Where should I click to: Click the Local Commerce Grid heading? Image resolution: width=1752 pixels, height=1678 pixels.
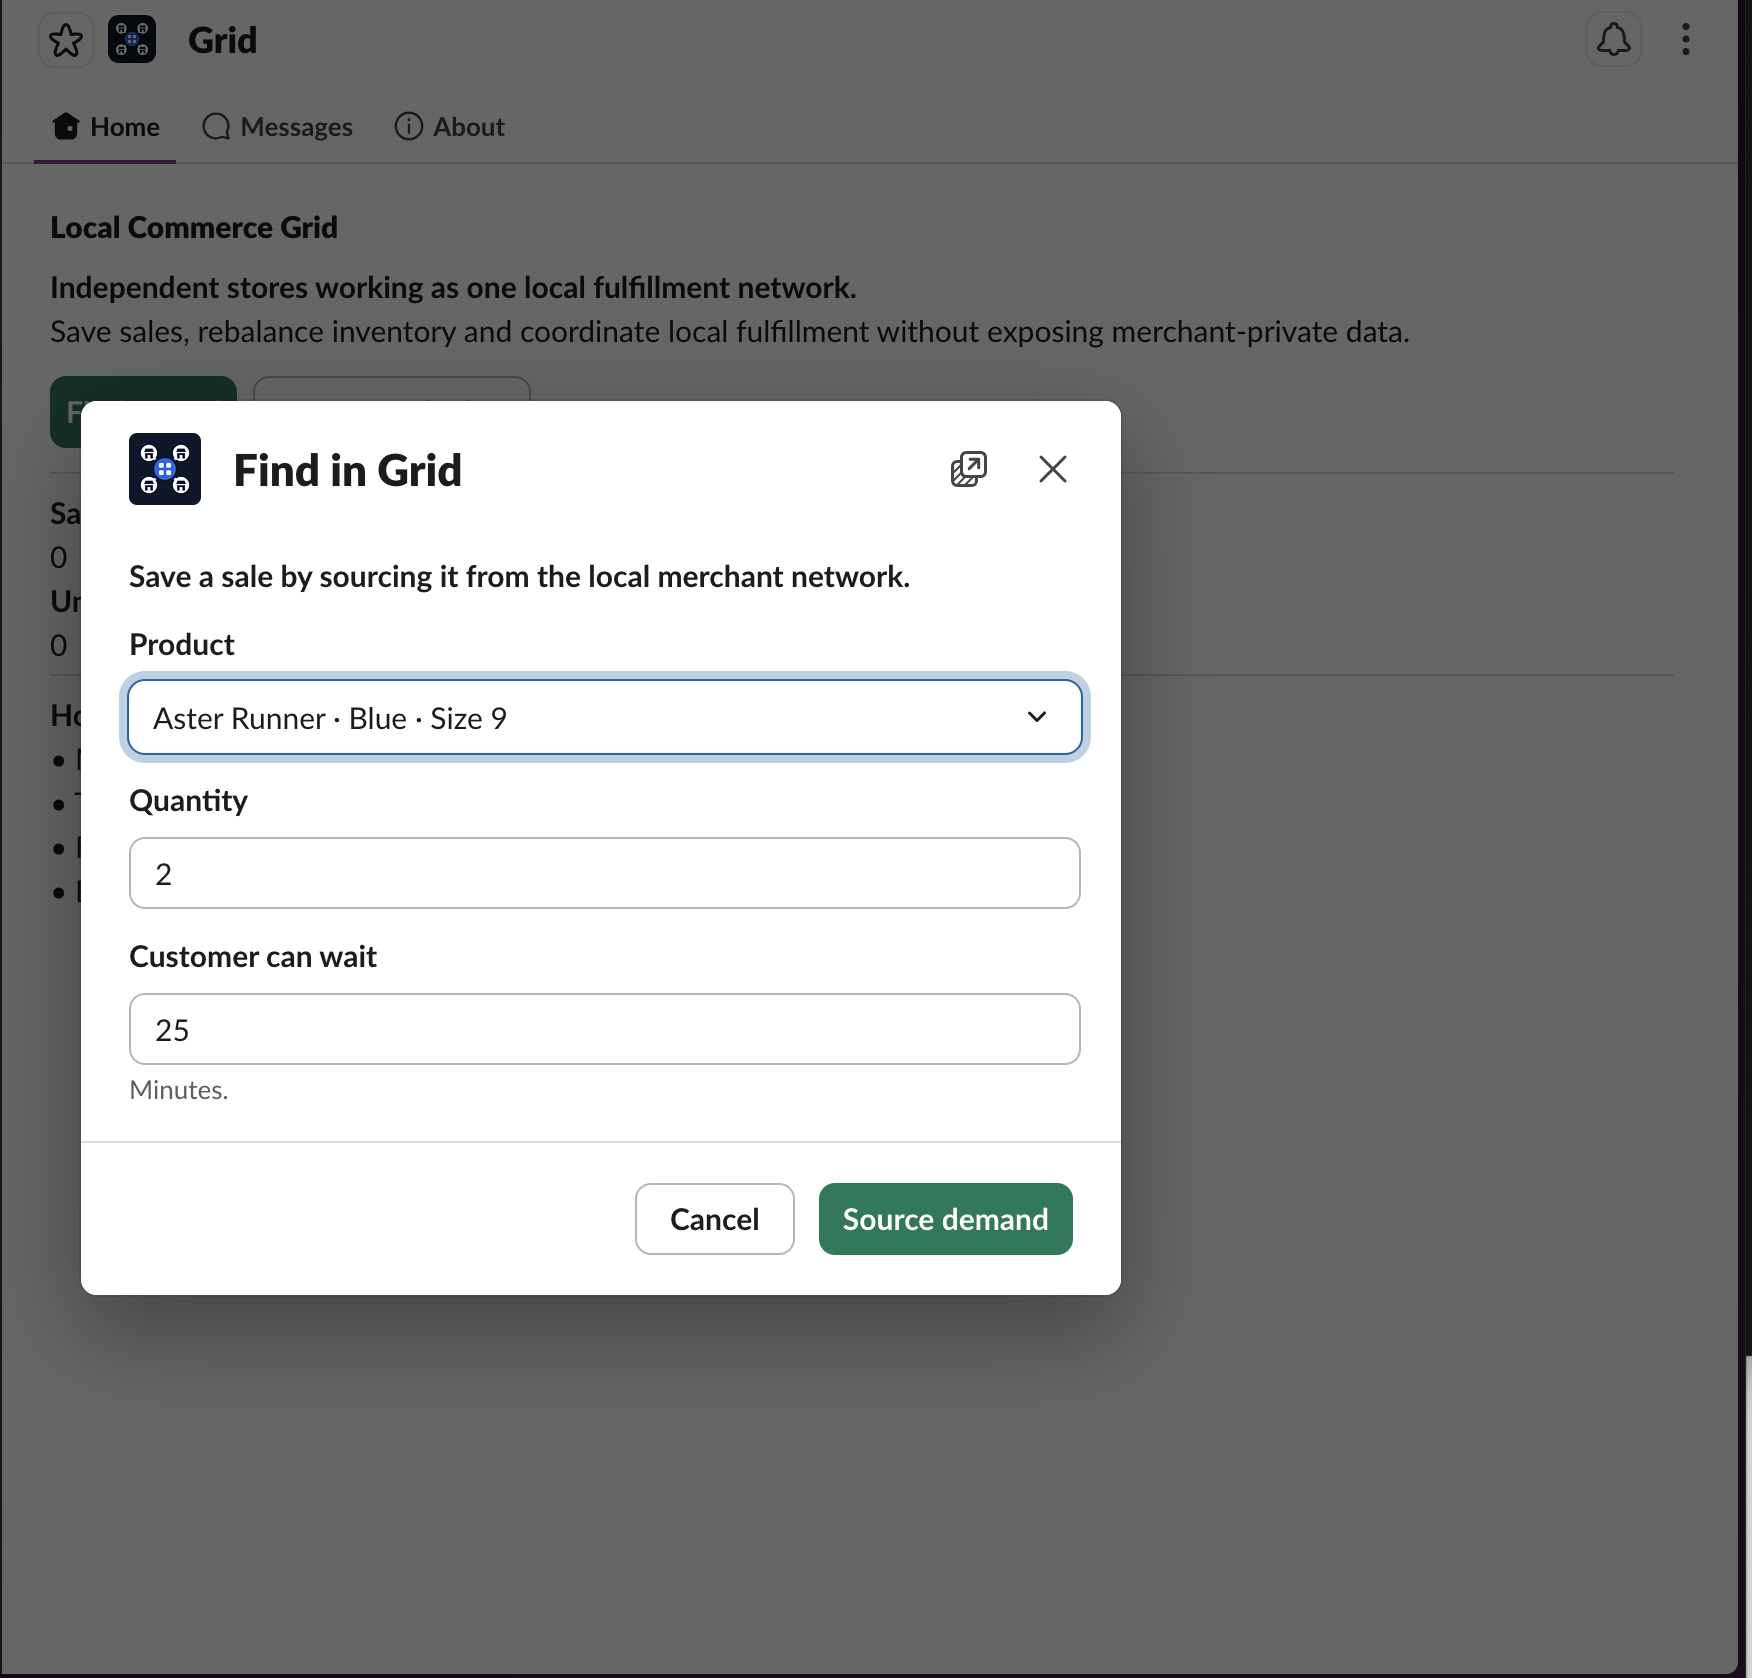194,228
